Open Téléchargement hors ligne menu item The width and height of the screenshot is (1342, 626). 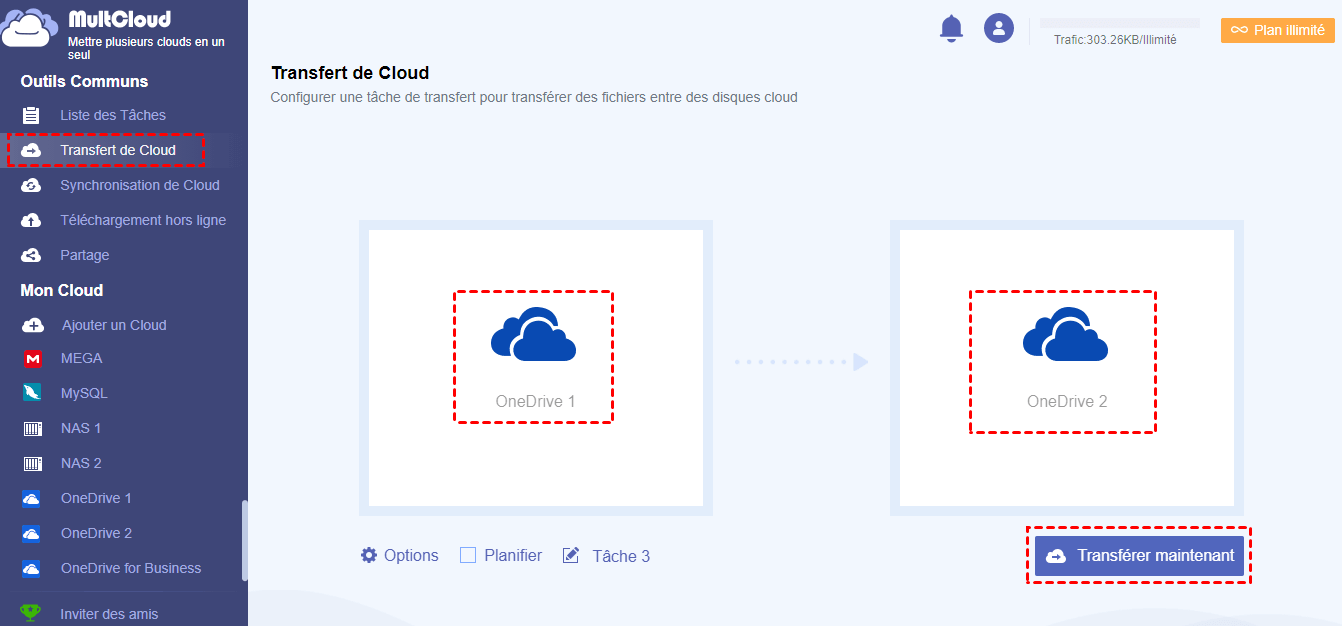tap(143, 220)
